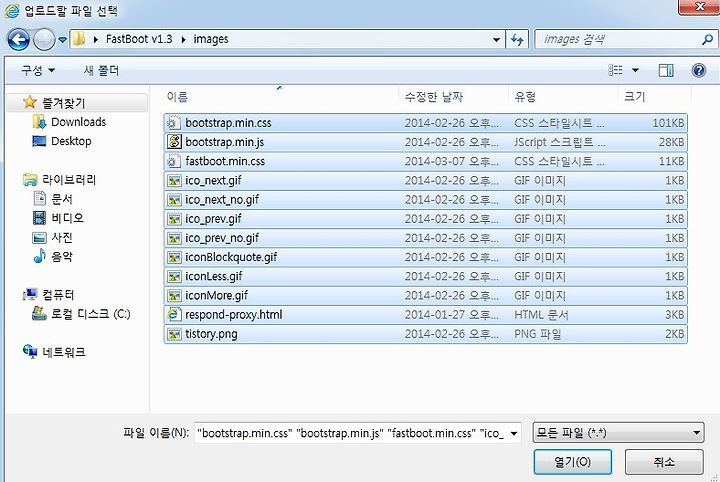Click the bootstrap.min.js script icon
This screenshot has width=720, height=482.
pos(174,142)
